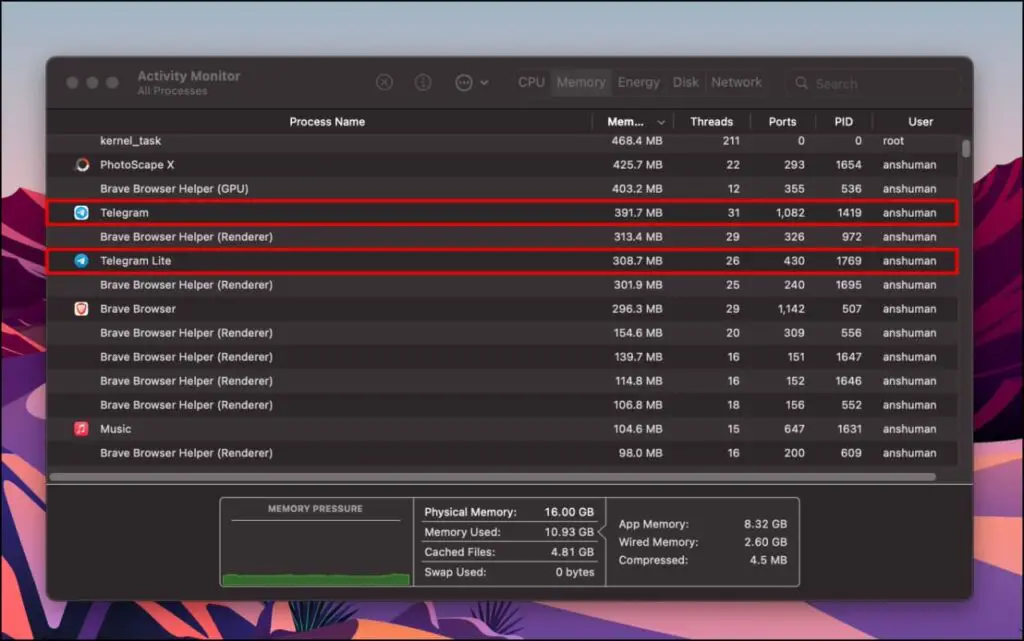Click the PhotoScape X app icon
The width and height of the screenshot is (1024, 641).
82,165
